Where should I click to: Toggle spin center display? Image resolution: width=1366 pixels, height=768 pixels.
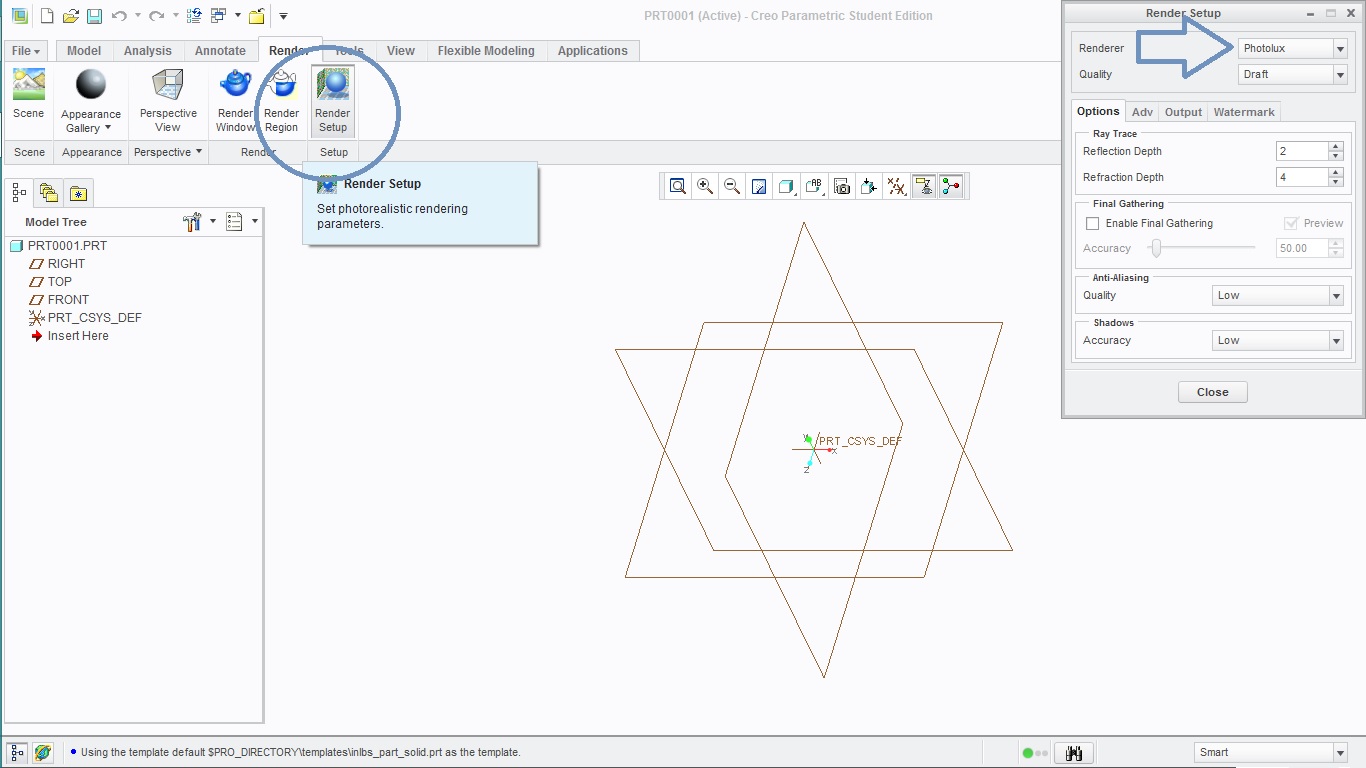951,186
